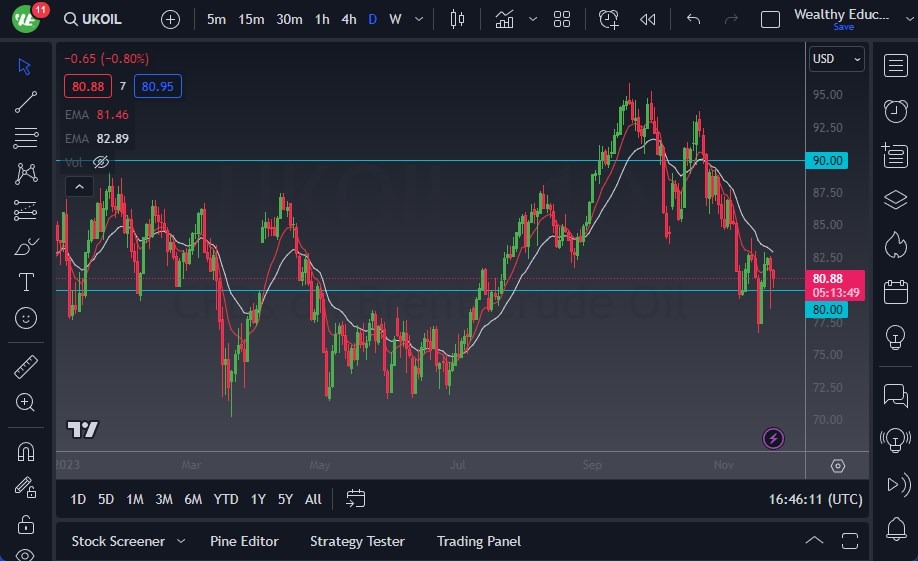The height and width of the screenshot is (561, 918).
Task: Switch to the Strategy Tester tab
Action: click(x=357, y=541)
